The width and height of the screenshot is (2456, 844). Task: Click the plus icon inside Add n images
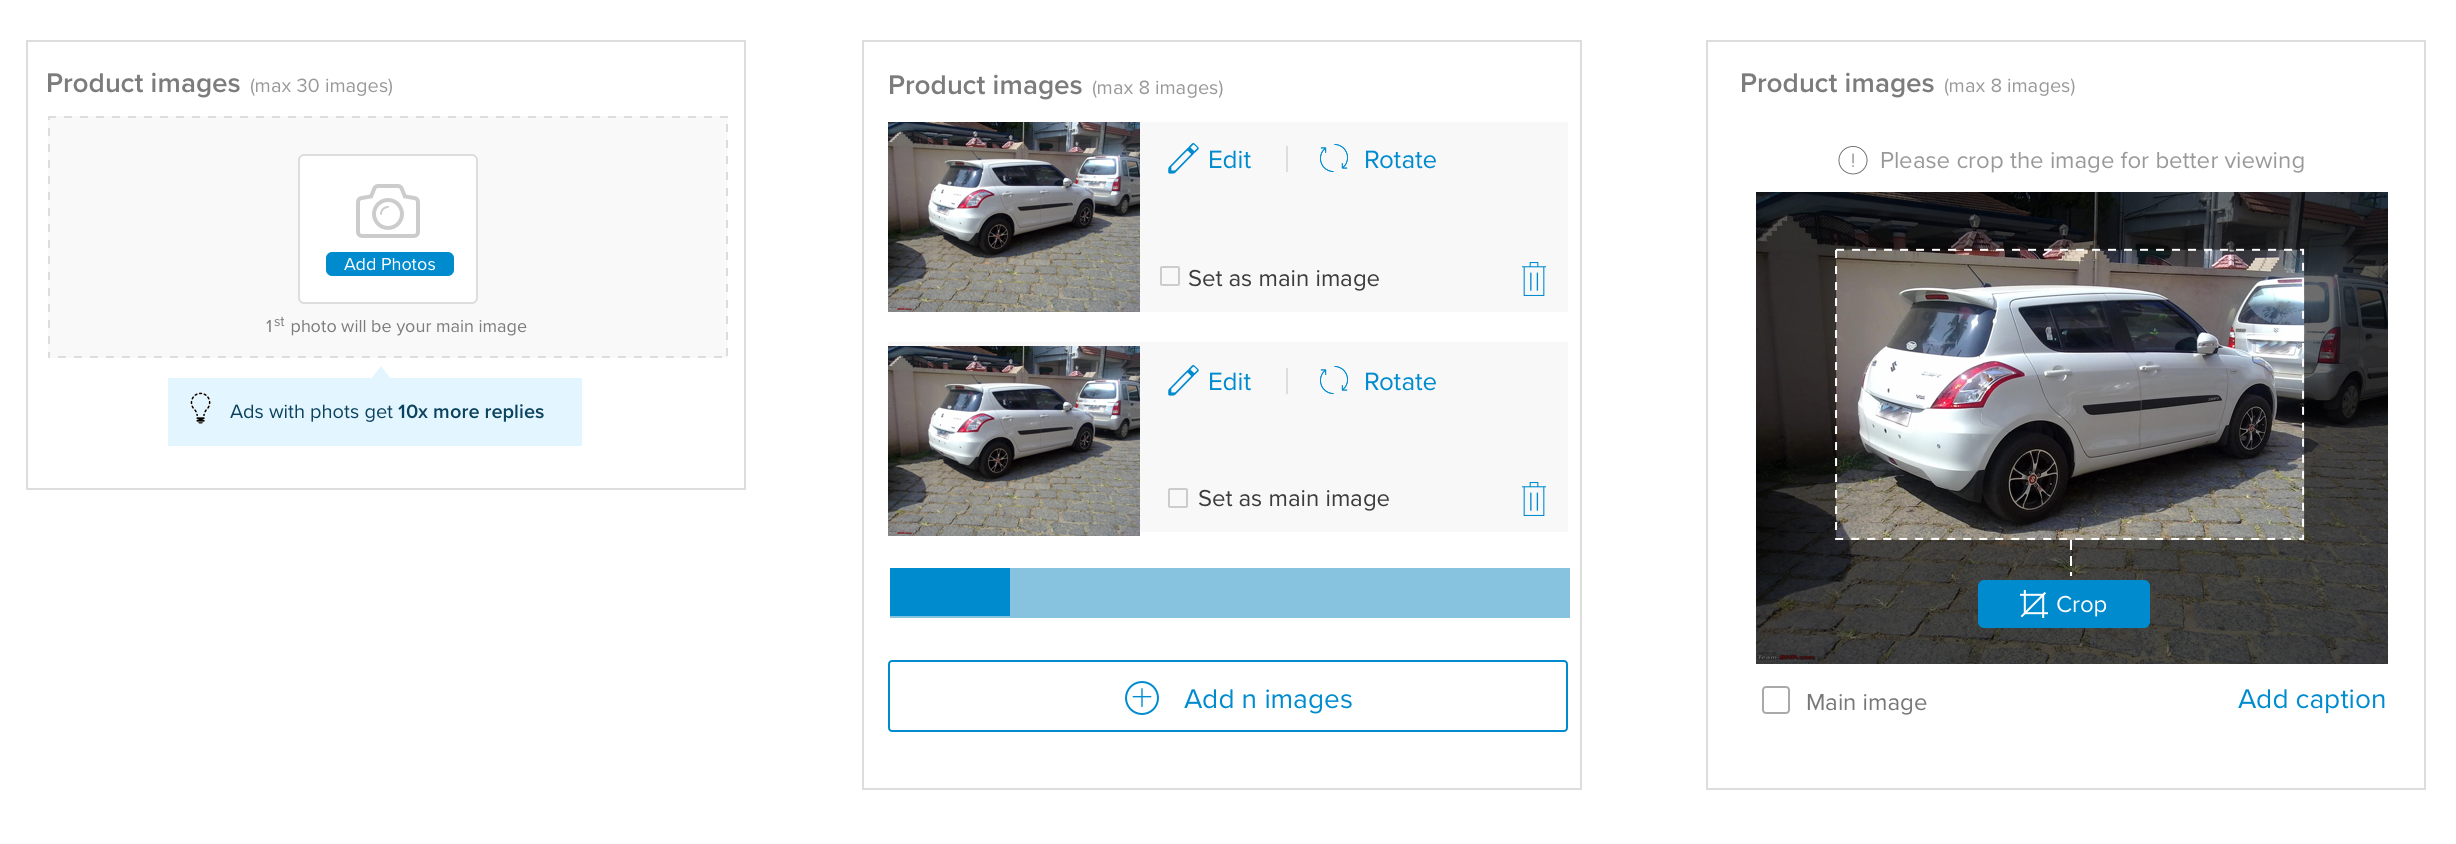point(1141,697)
